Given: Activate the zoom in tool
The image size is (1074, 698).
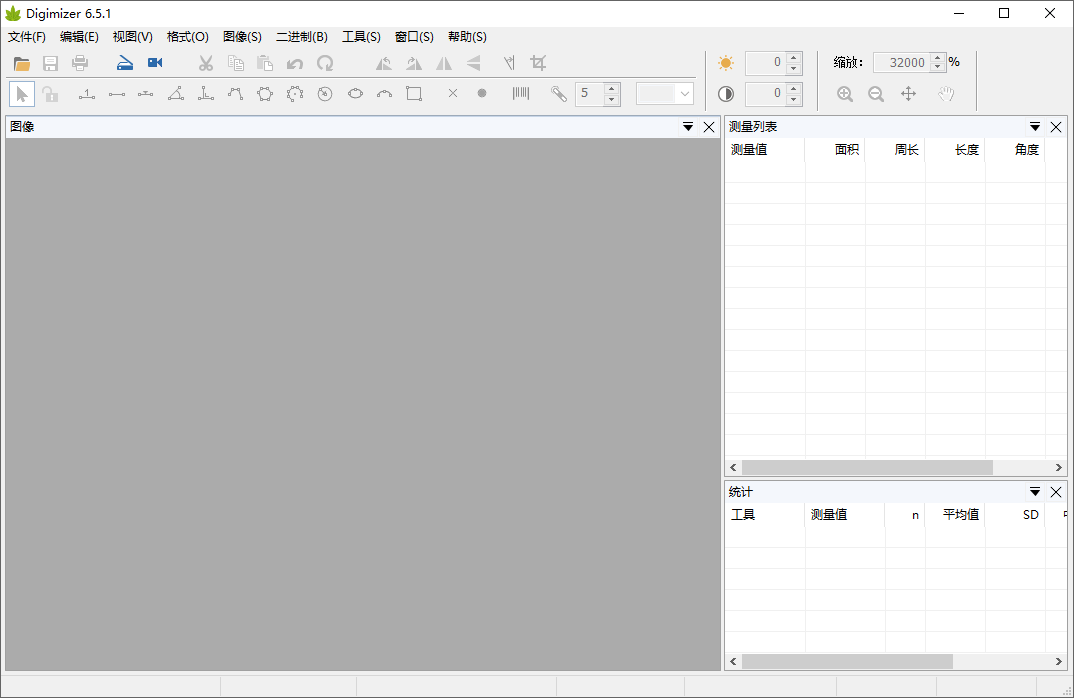Looking at the screenshot, I should (845, 94).
